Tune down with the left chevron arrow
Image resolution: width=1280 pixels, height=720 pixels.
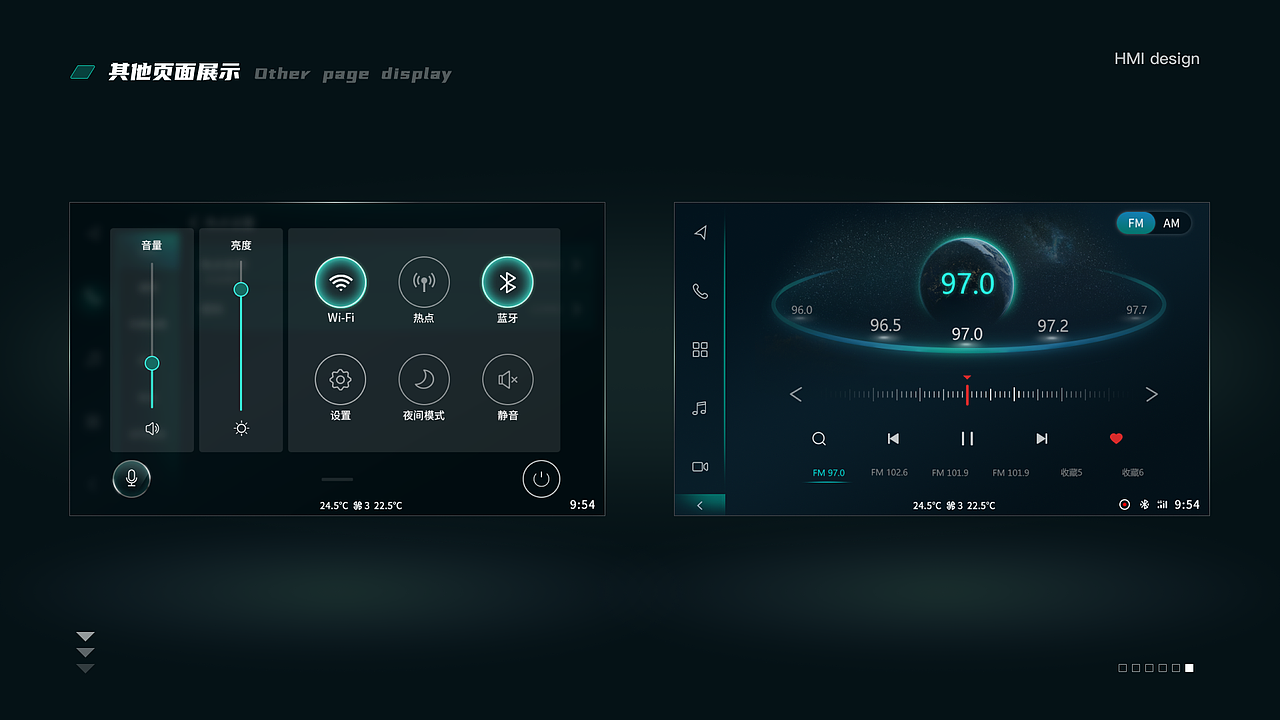(796, 395)
